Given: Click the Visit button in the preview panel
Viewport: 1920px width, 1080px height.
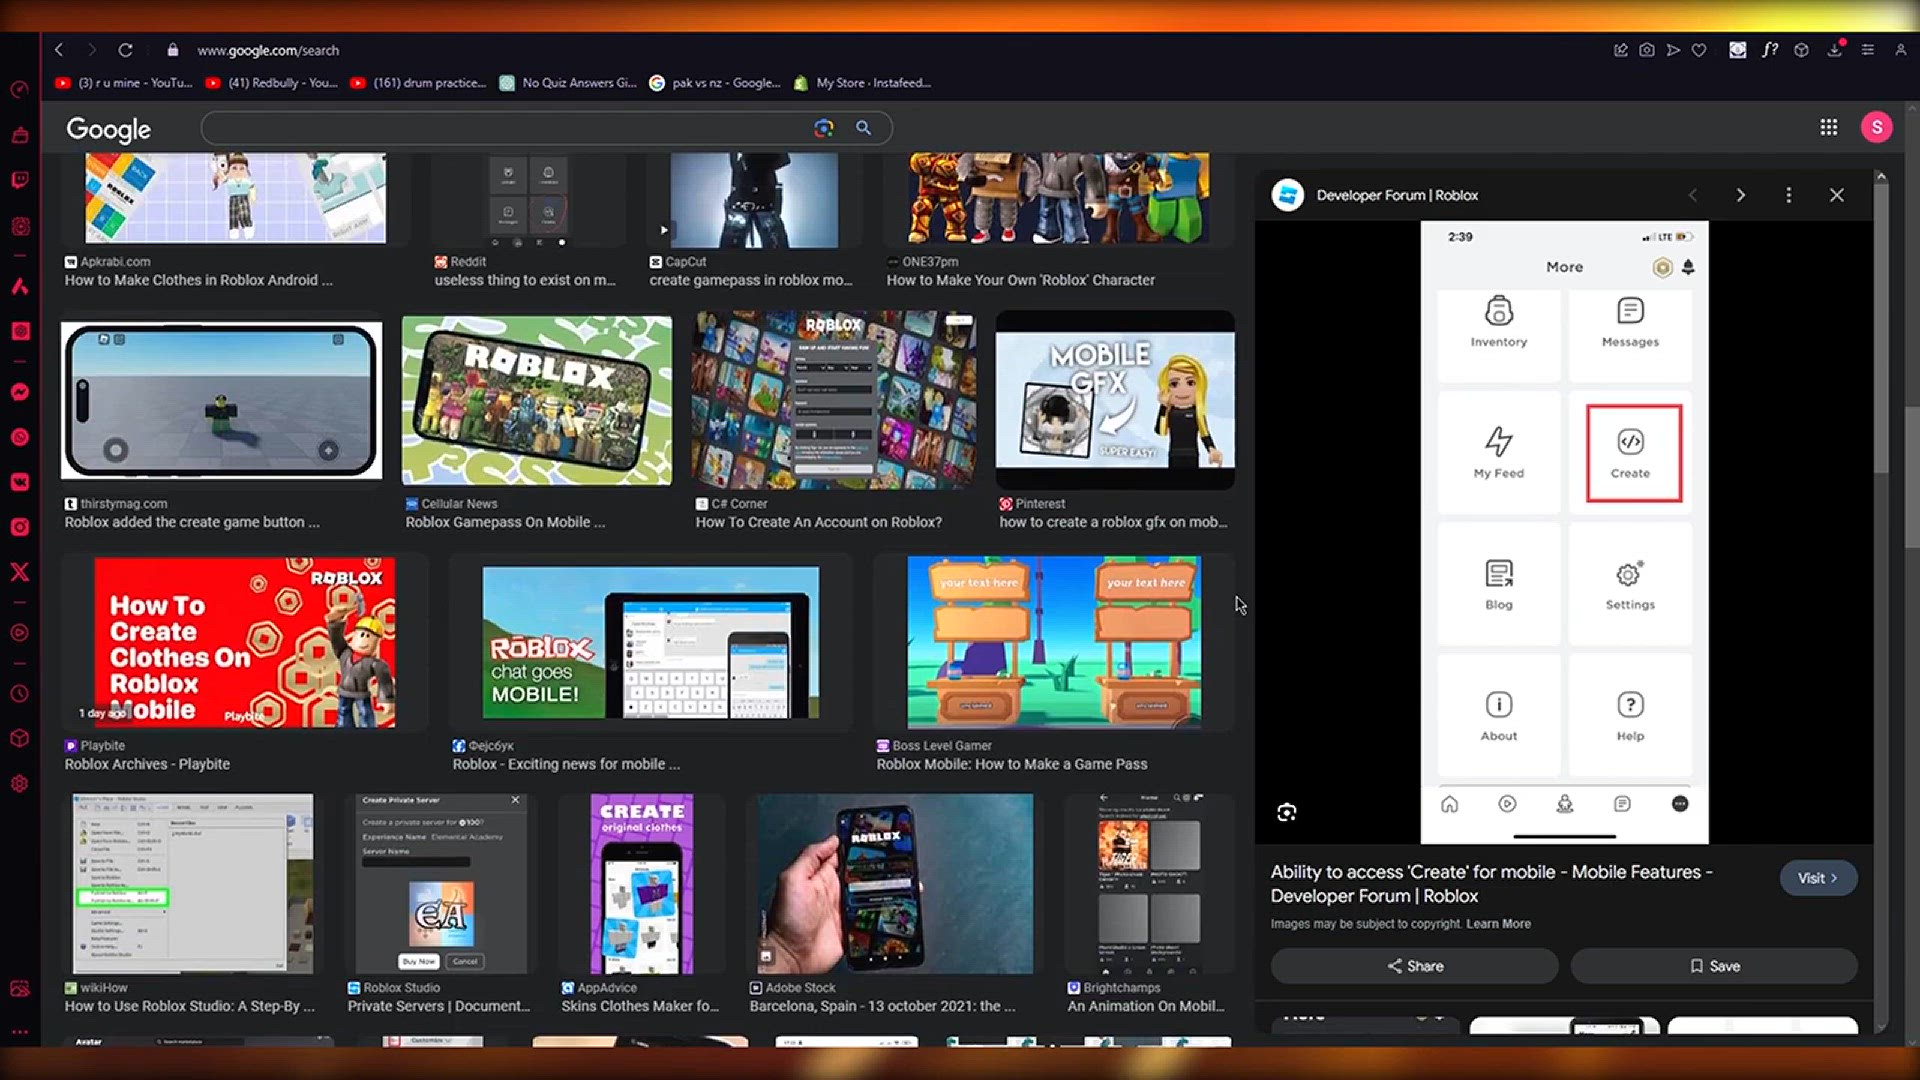Looking at the screenshot, I should click(x=1818, y=878).
